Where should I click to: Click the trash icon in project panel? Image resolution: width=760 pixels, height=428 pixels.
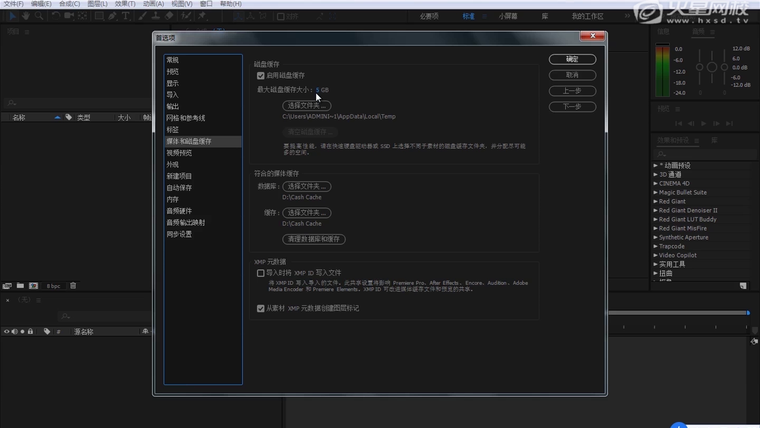pos(72,286)
